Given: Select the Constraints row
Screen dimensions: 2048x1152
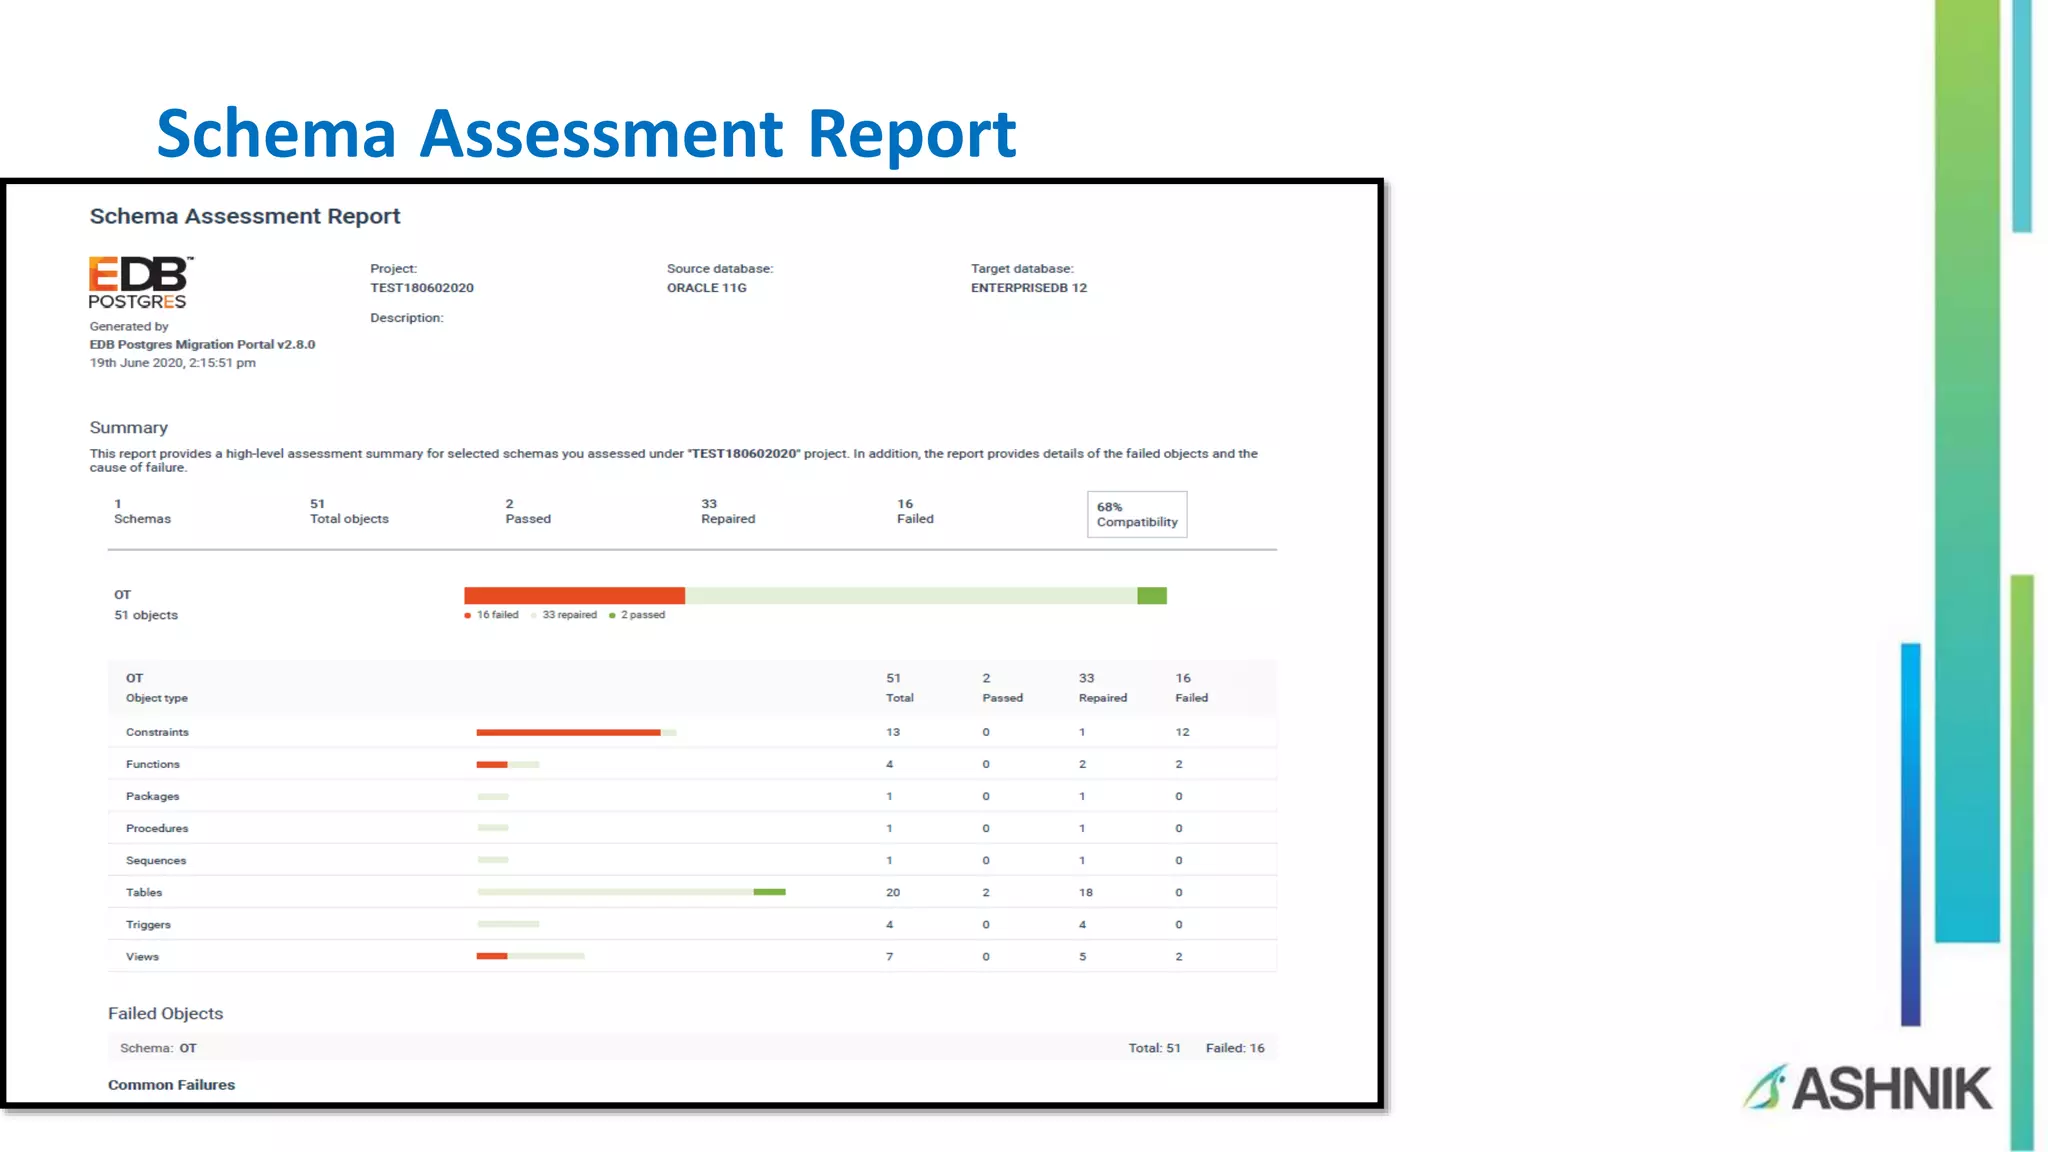Looking at the screenshot, I should point(157,732).
